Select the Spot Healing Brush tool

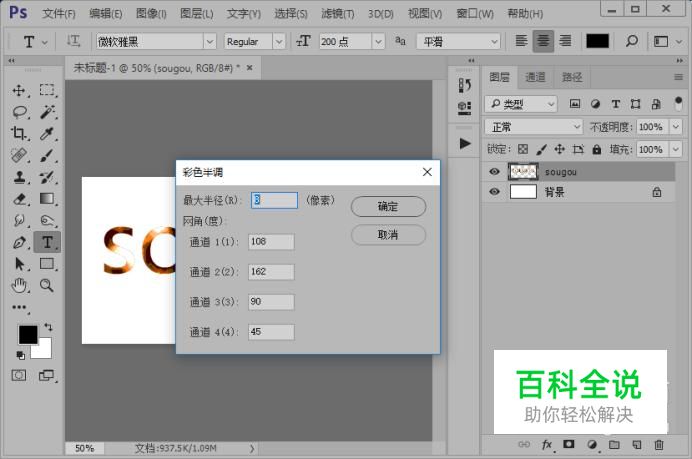point(19,155)
